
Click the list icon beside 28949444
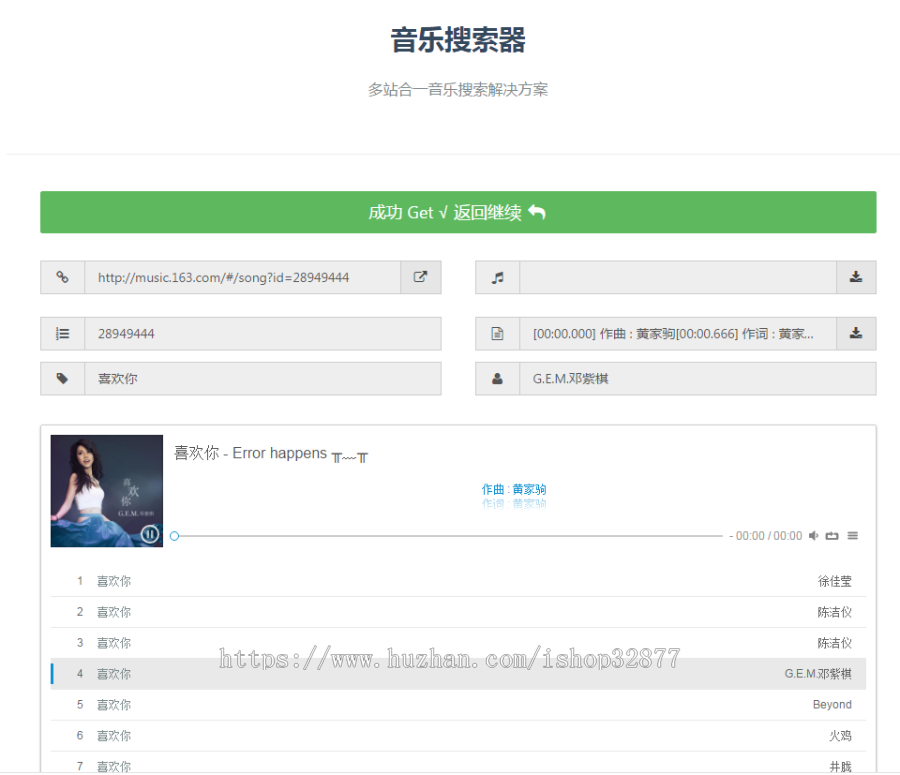63,334
